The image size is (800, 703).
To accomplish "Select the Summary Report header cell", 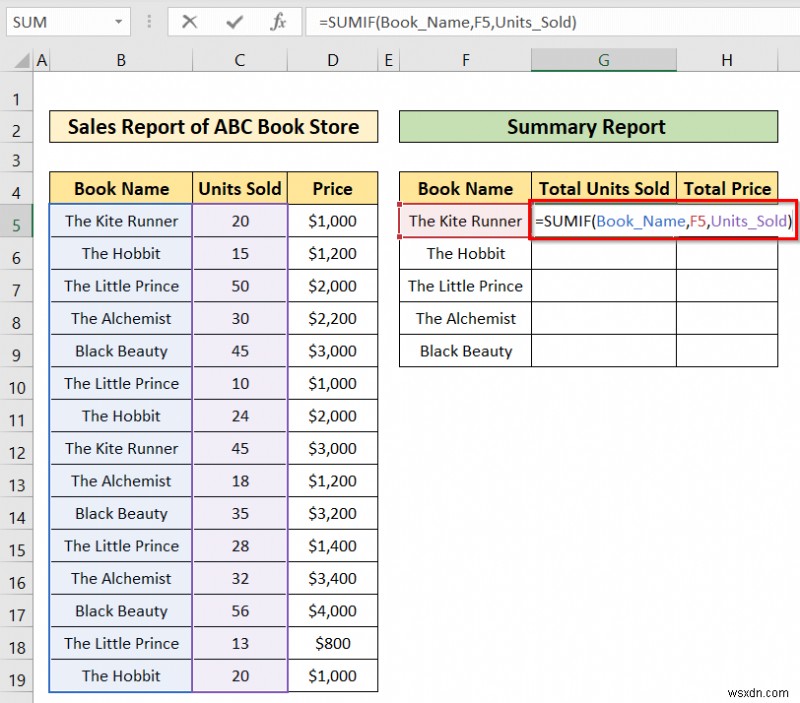I will pyautogui.click(x=586, y=127).
